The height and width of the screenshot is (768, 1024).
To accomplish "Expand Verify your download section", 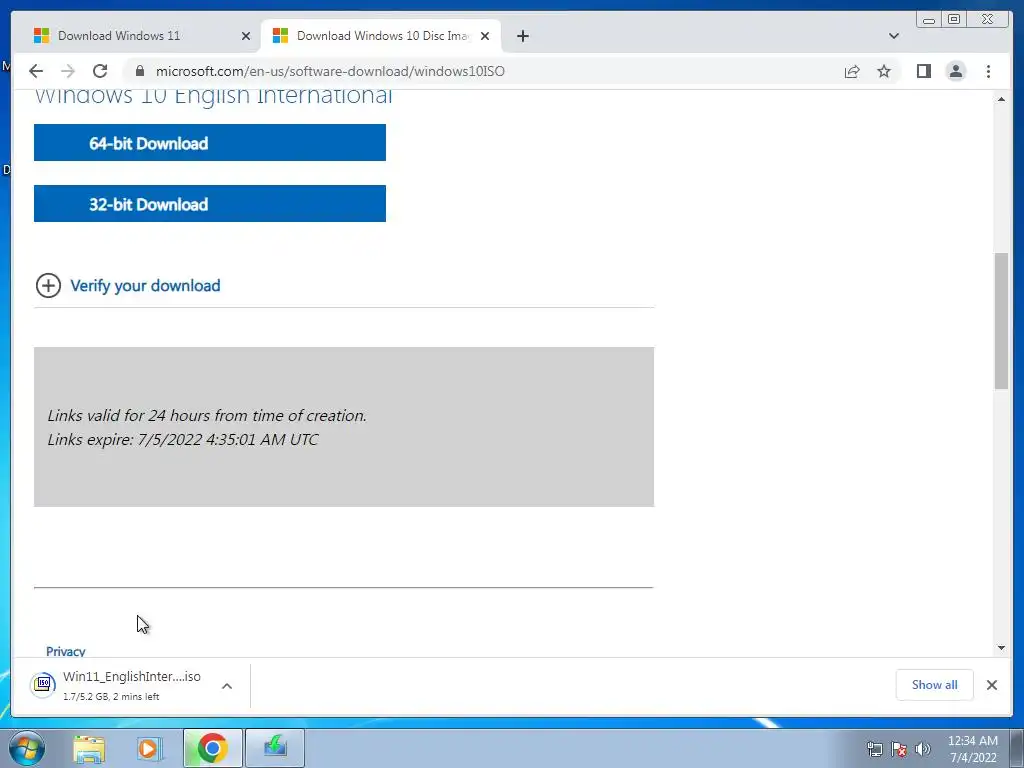I will click(48, 285).
